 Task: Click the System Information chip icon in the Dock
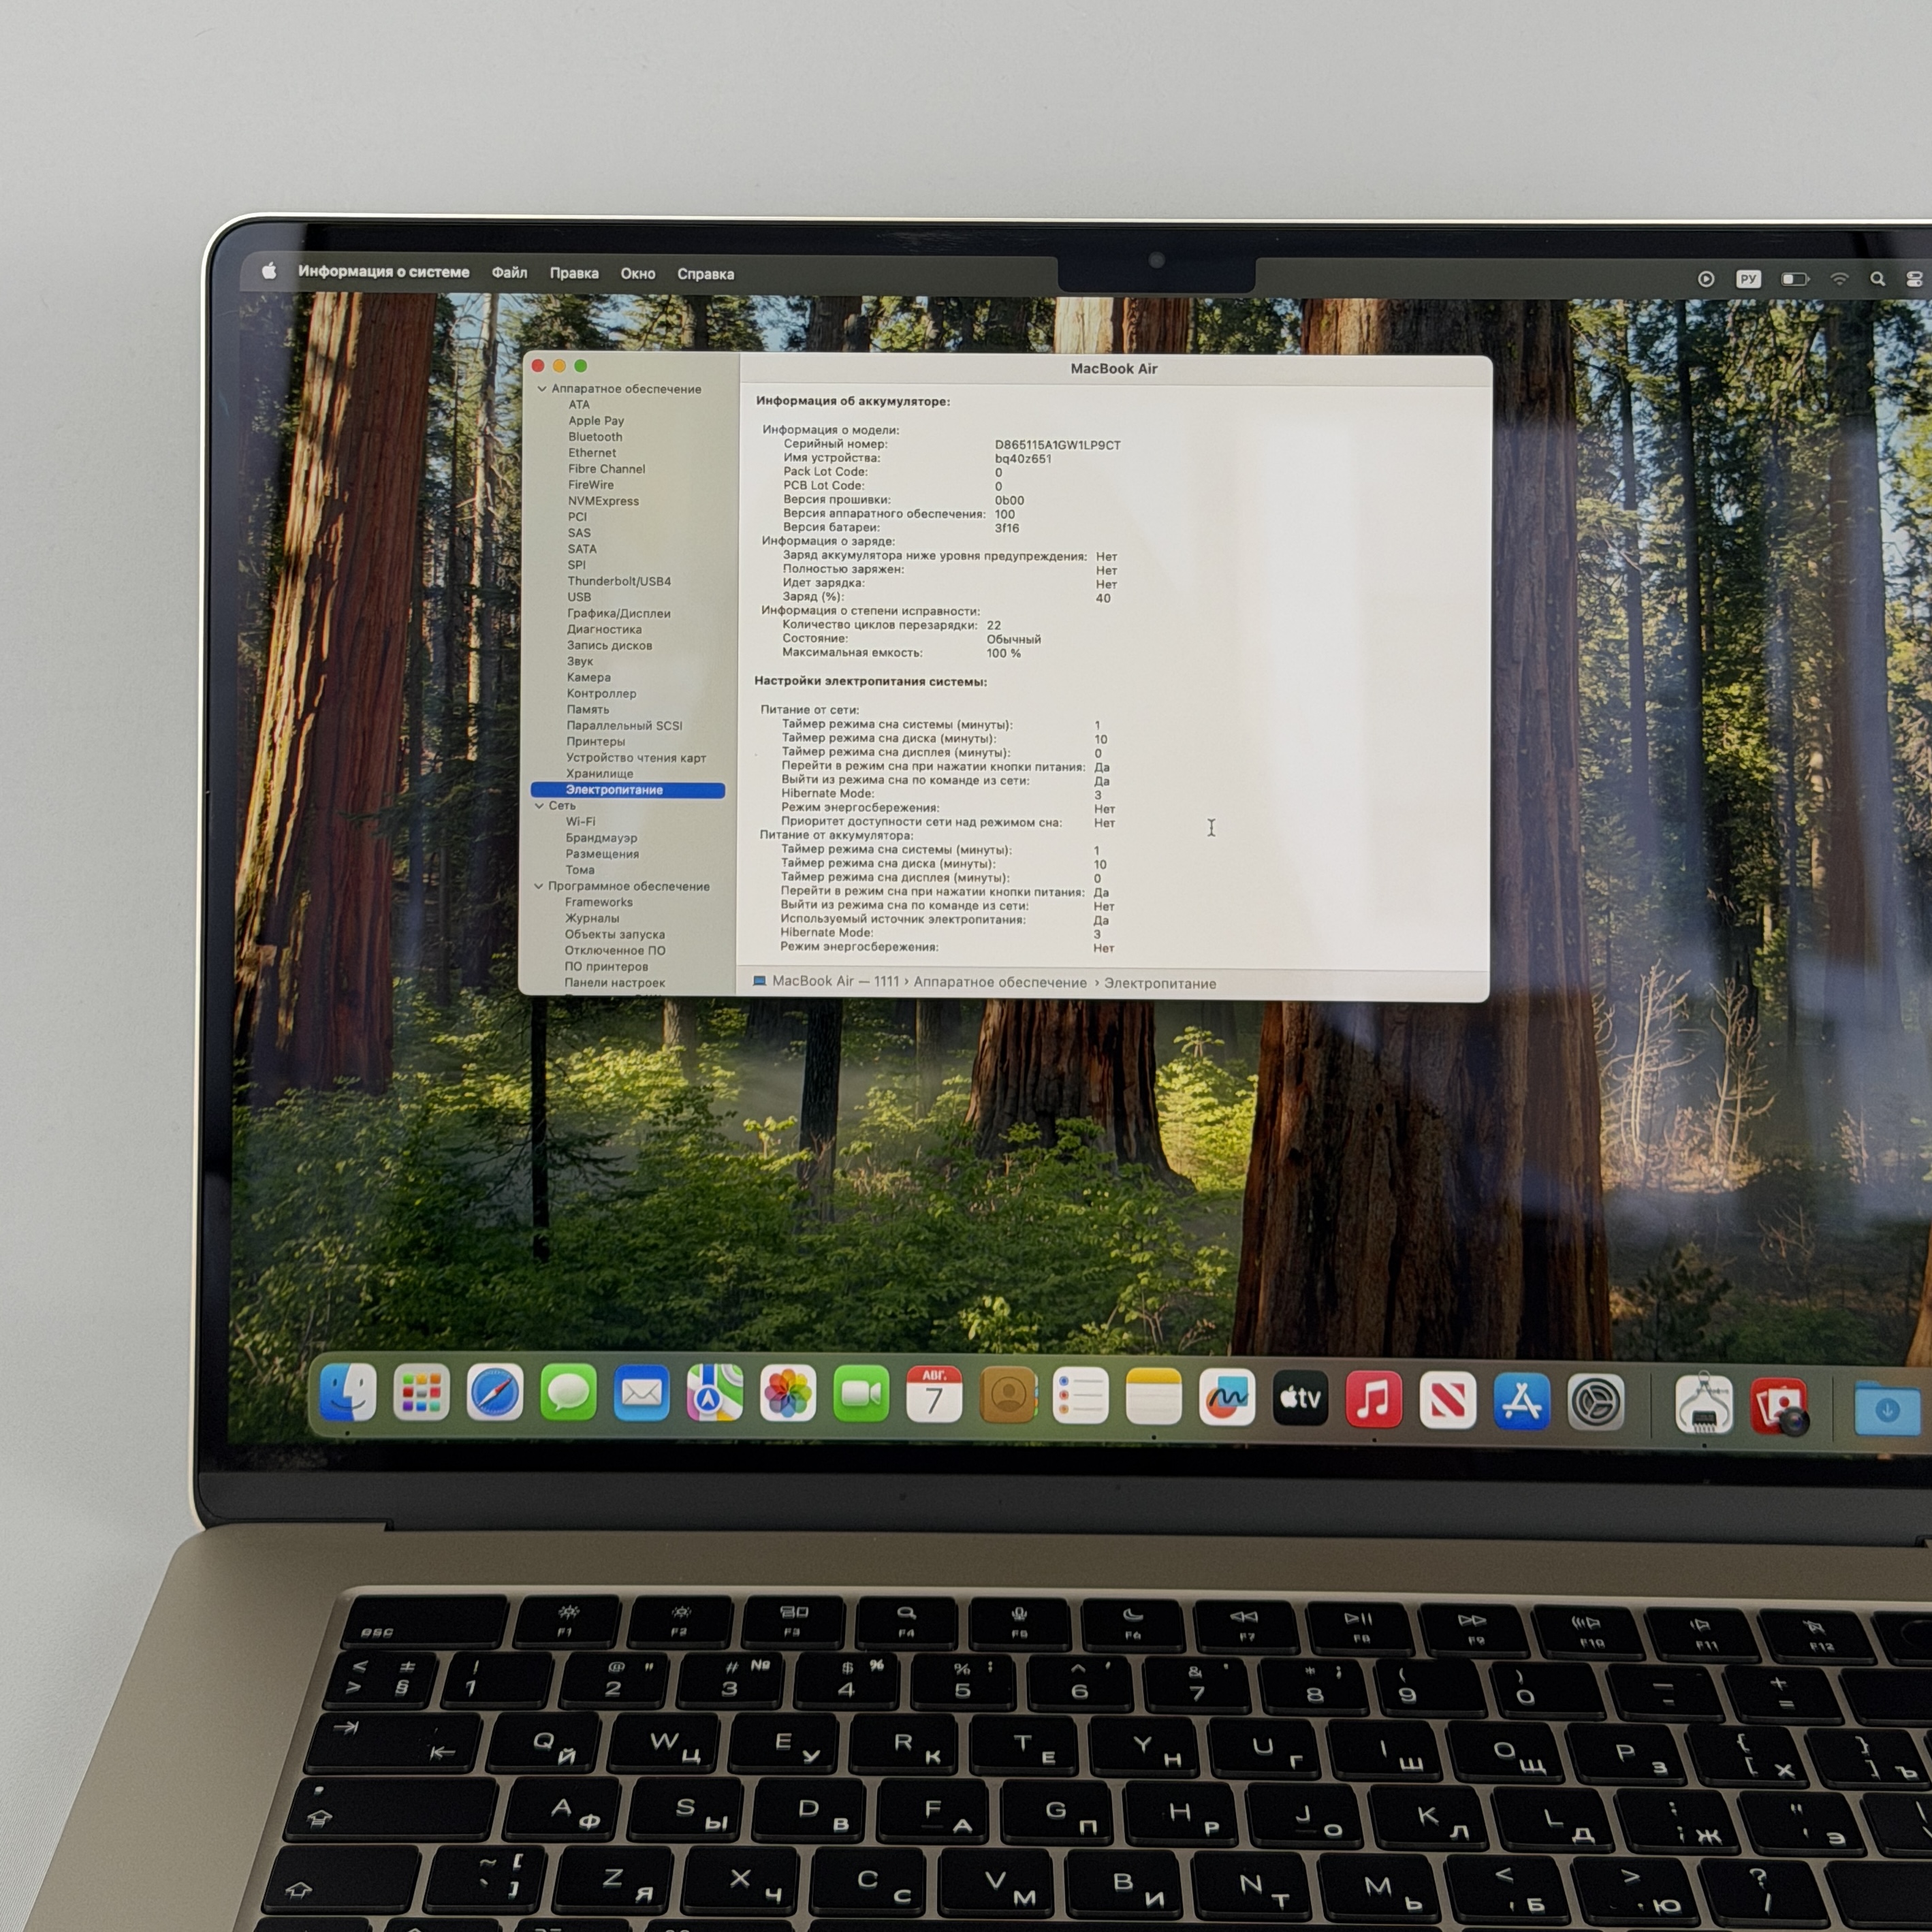(1704, 1404)
